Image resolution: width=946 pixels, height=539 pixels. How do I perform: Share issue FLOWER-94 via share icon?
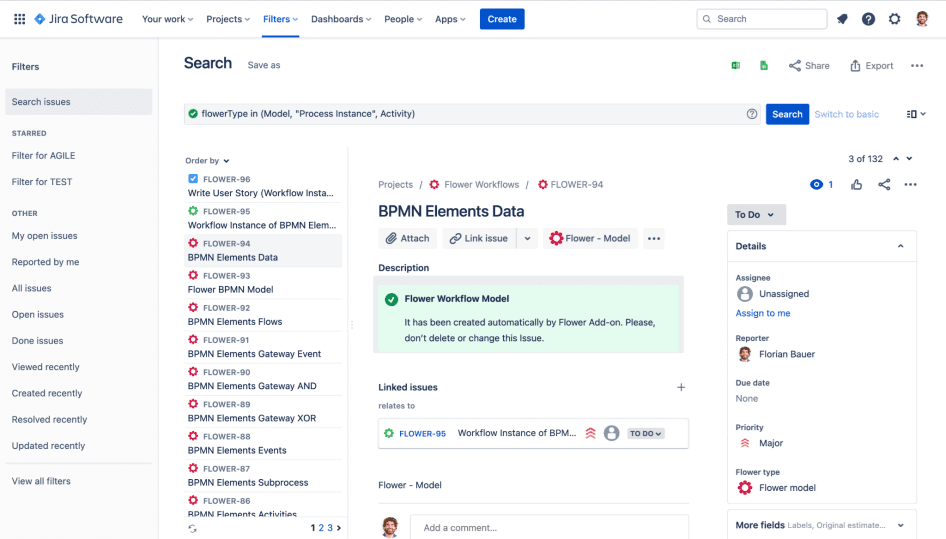pyautogui.click(x=884, y=185)
